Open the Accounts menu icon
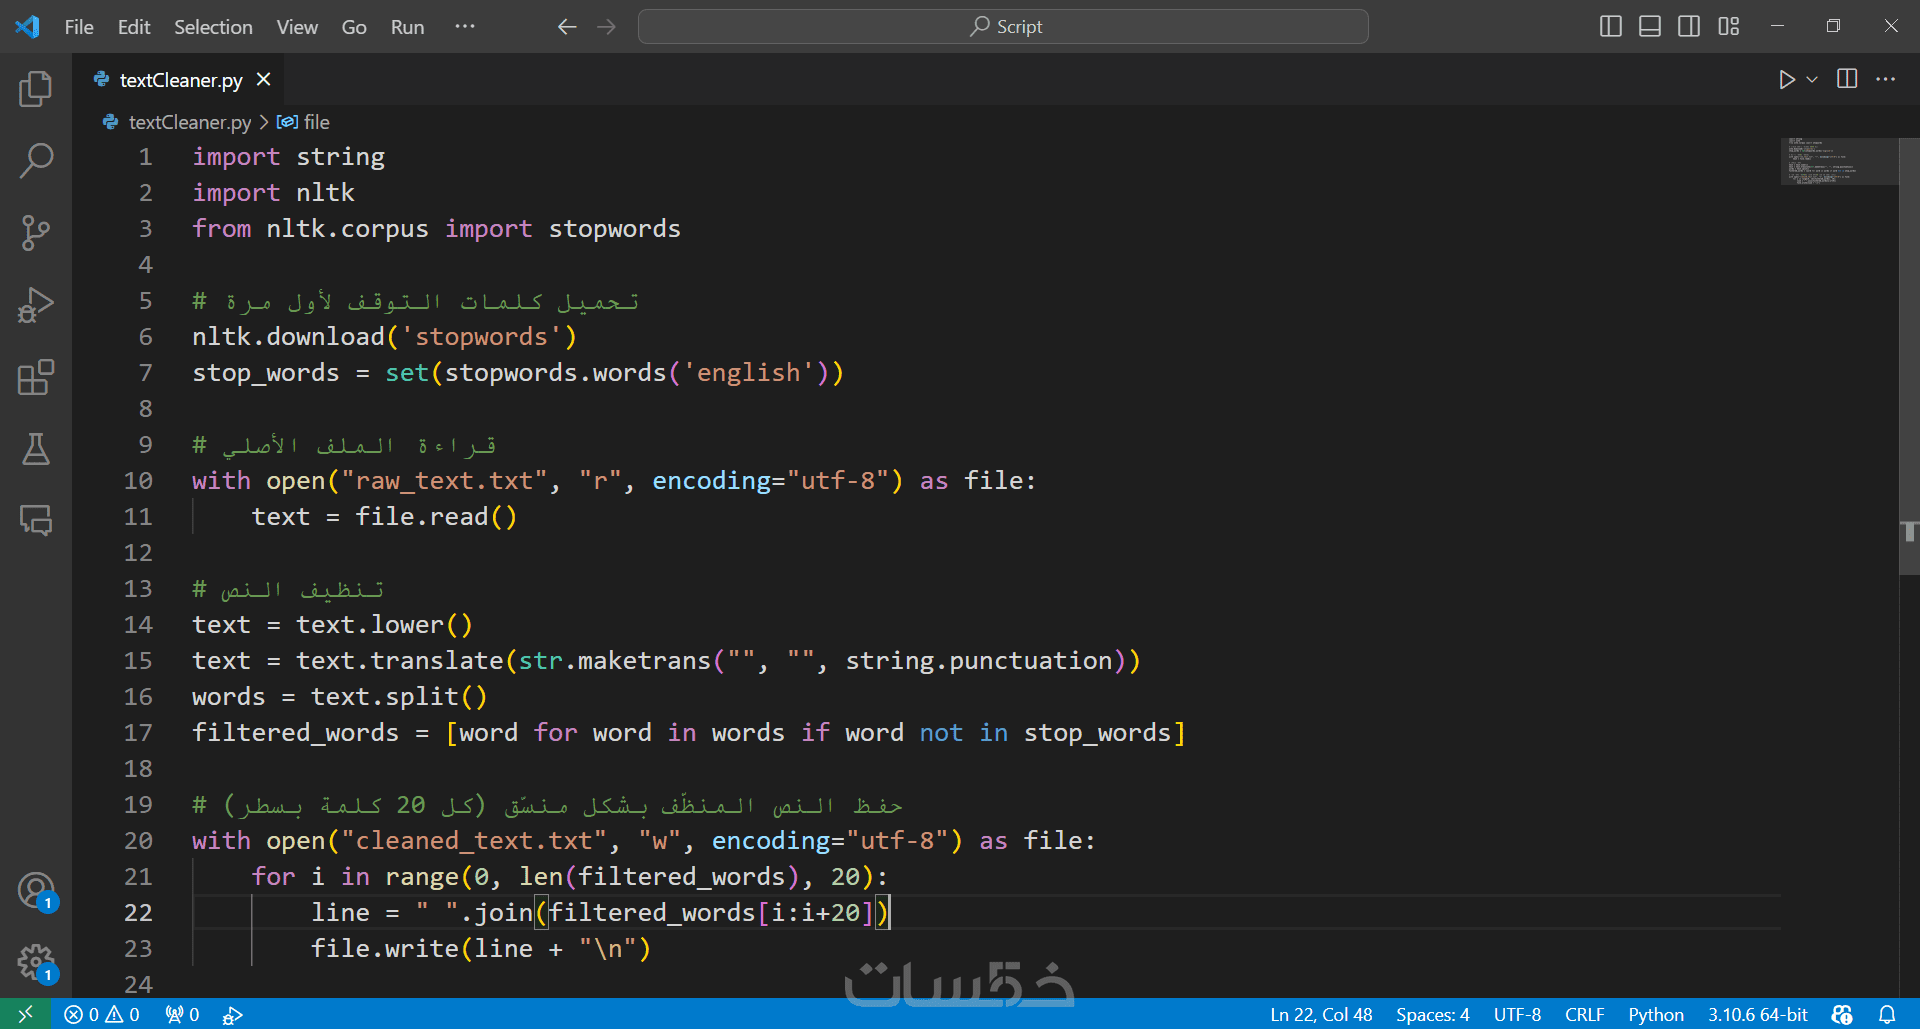1920x1029 pixels. 36,890
